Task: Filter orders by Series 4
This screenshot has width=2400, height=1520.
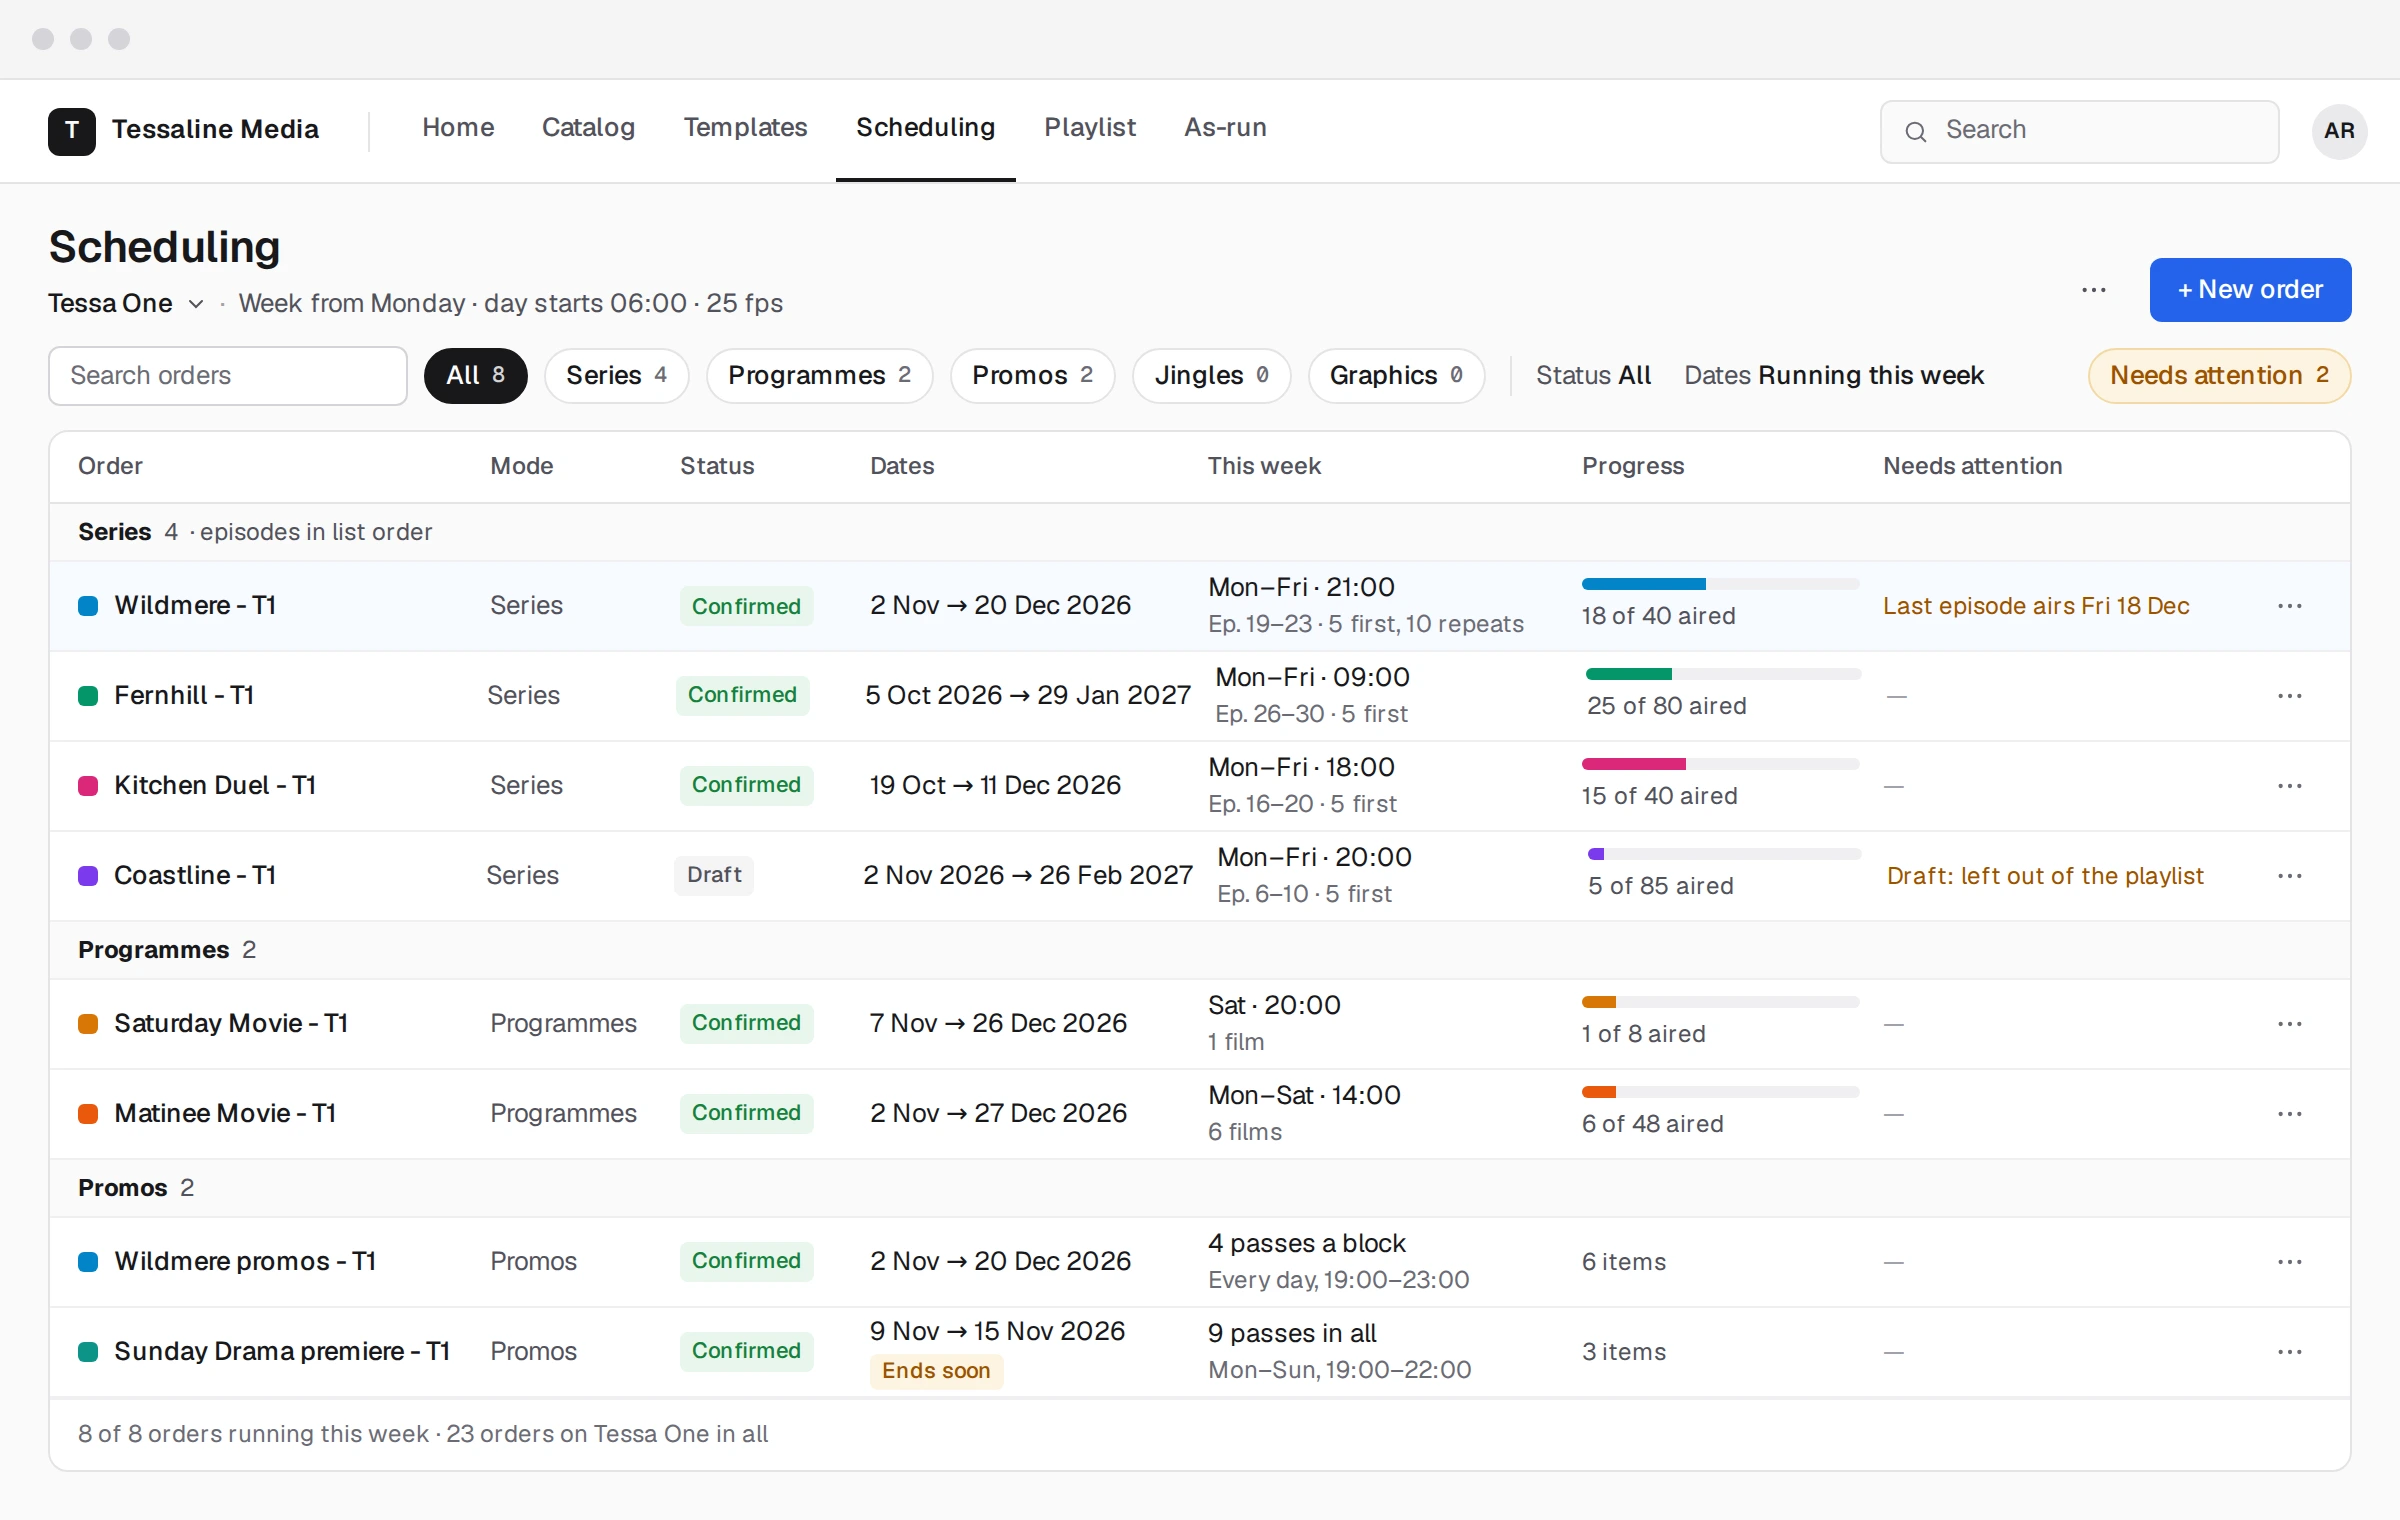Action: [616, 376]
